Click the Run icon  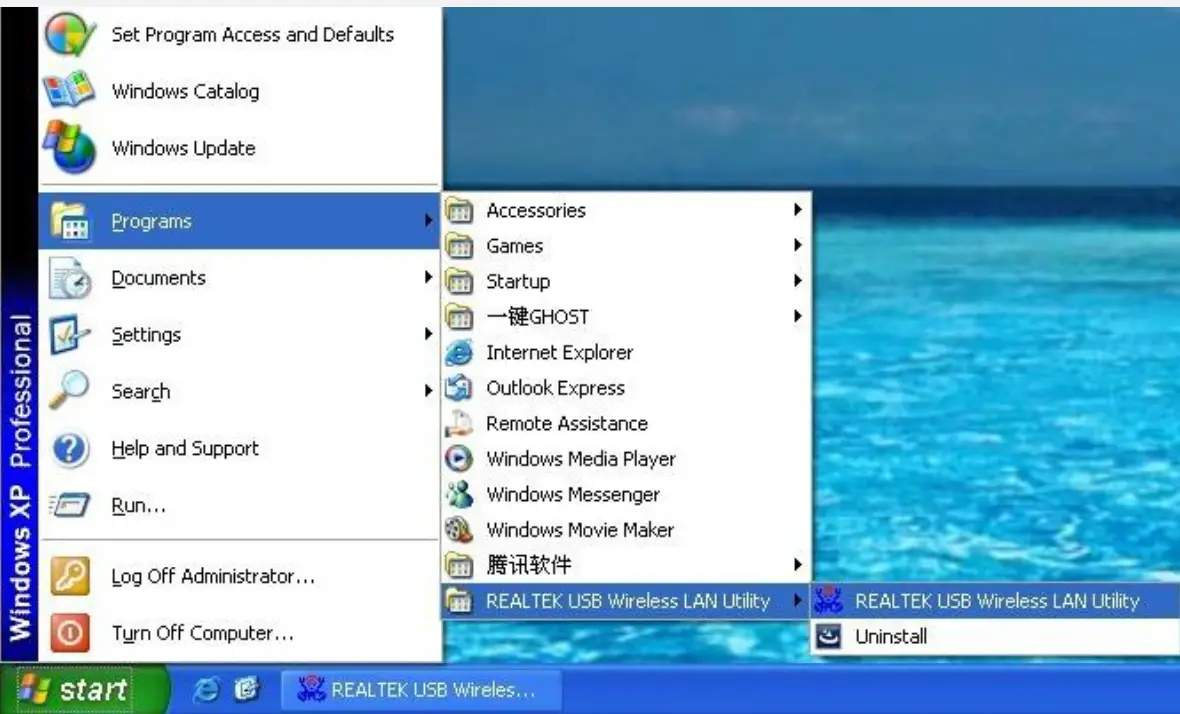(x=69, y=505)
